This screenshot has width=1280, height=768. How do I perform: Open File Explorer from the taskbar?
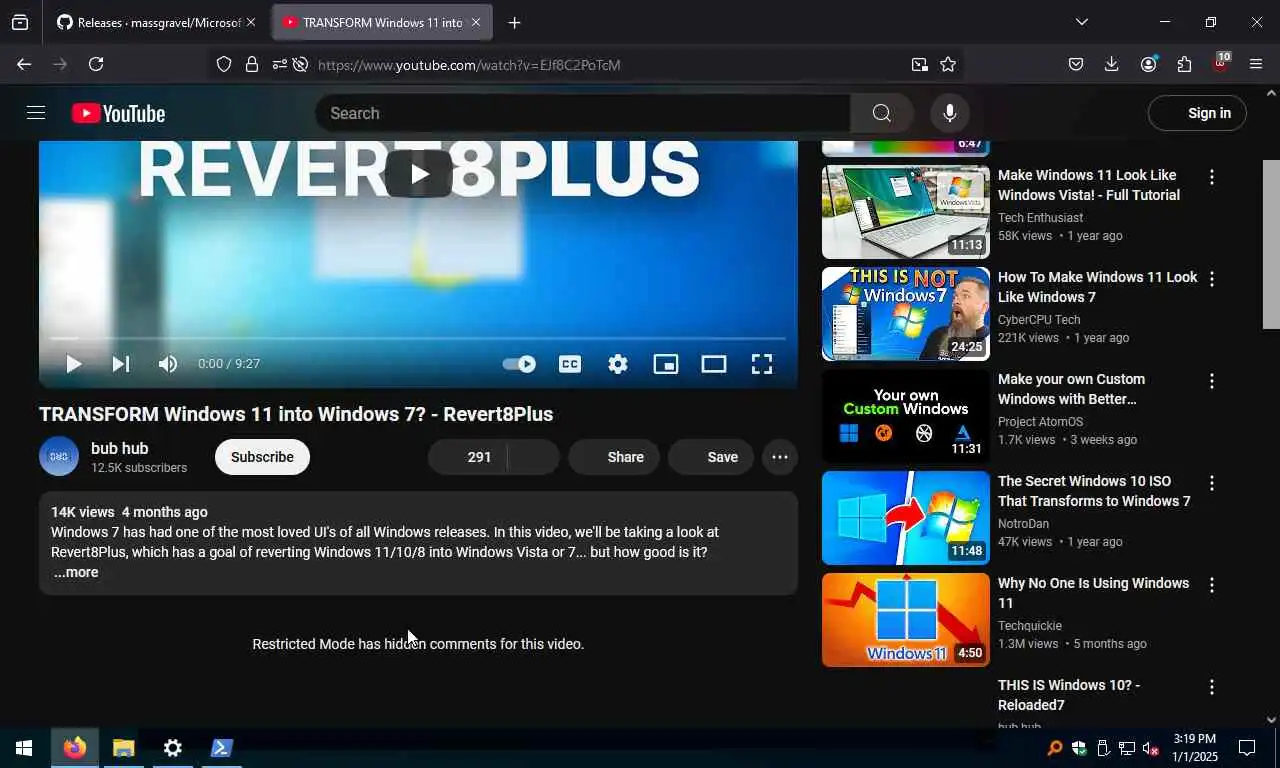pyautogui.click(x=124, y=748)
